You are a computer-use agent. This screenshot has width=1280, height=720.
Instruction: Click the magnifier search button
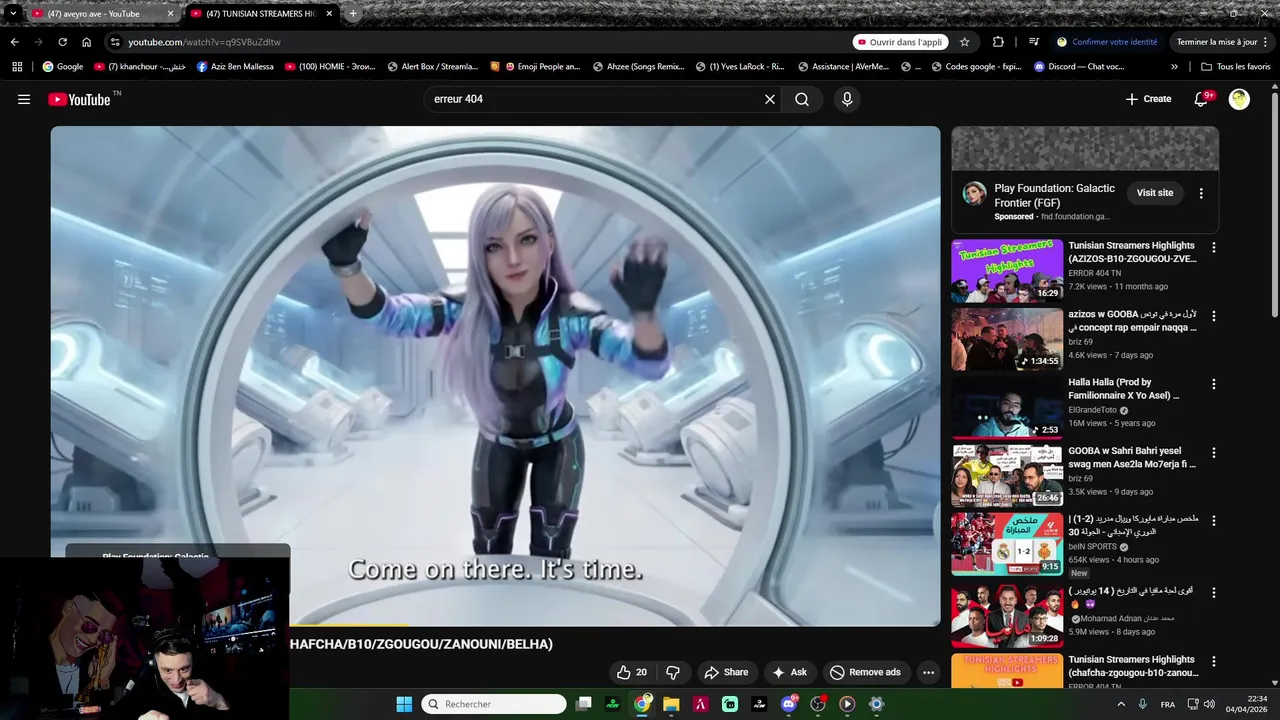802,99
